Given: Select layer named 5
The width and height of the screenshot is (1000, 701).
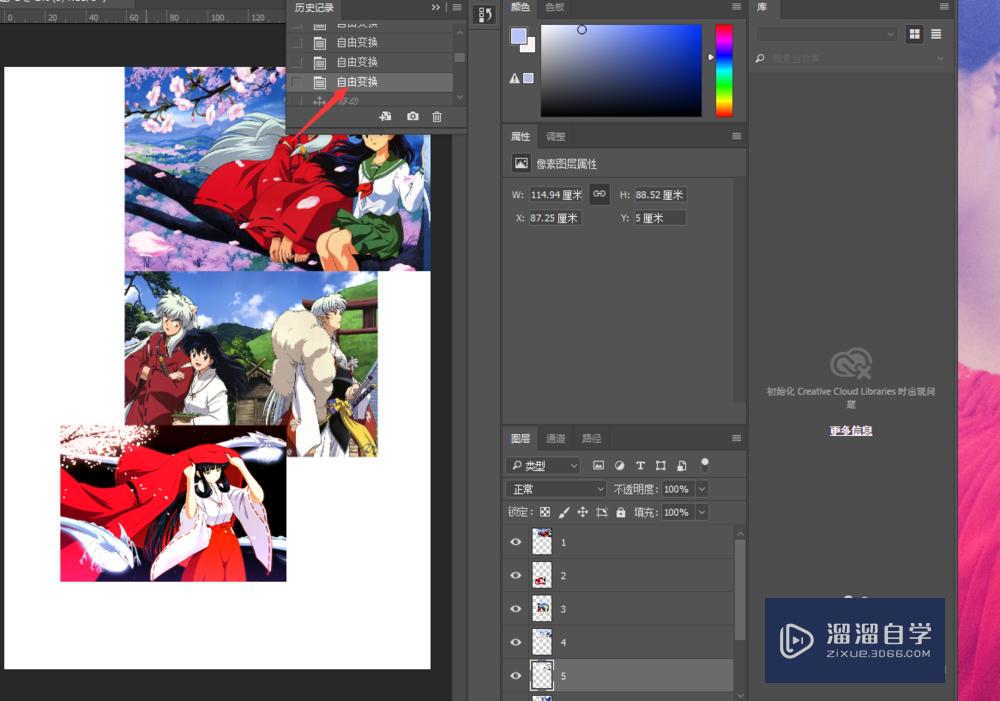Looking at the screenshot, I should click(x=619, y=675).
